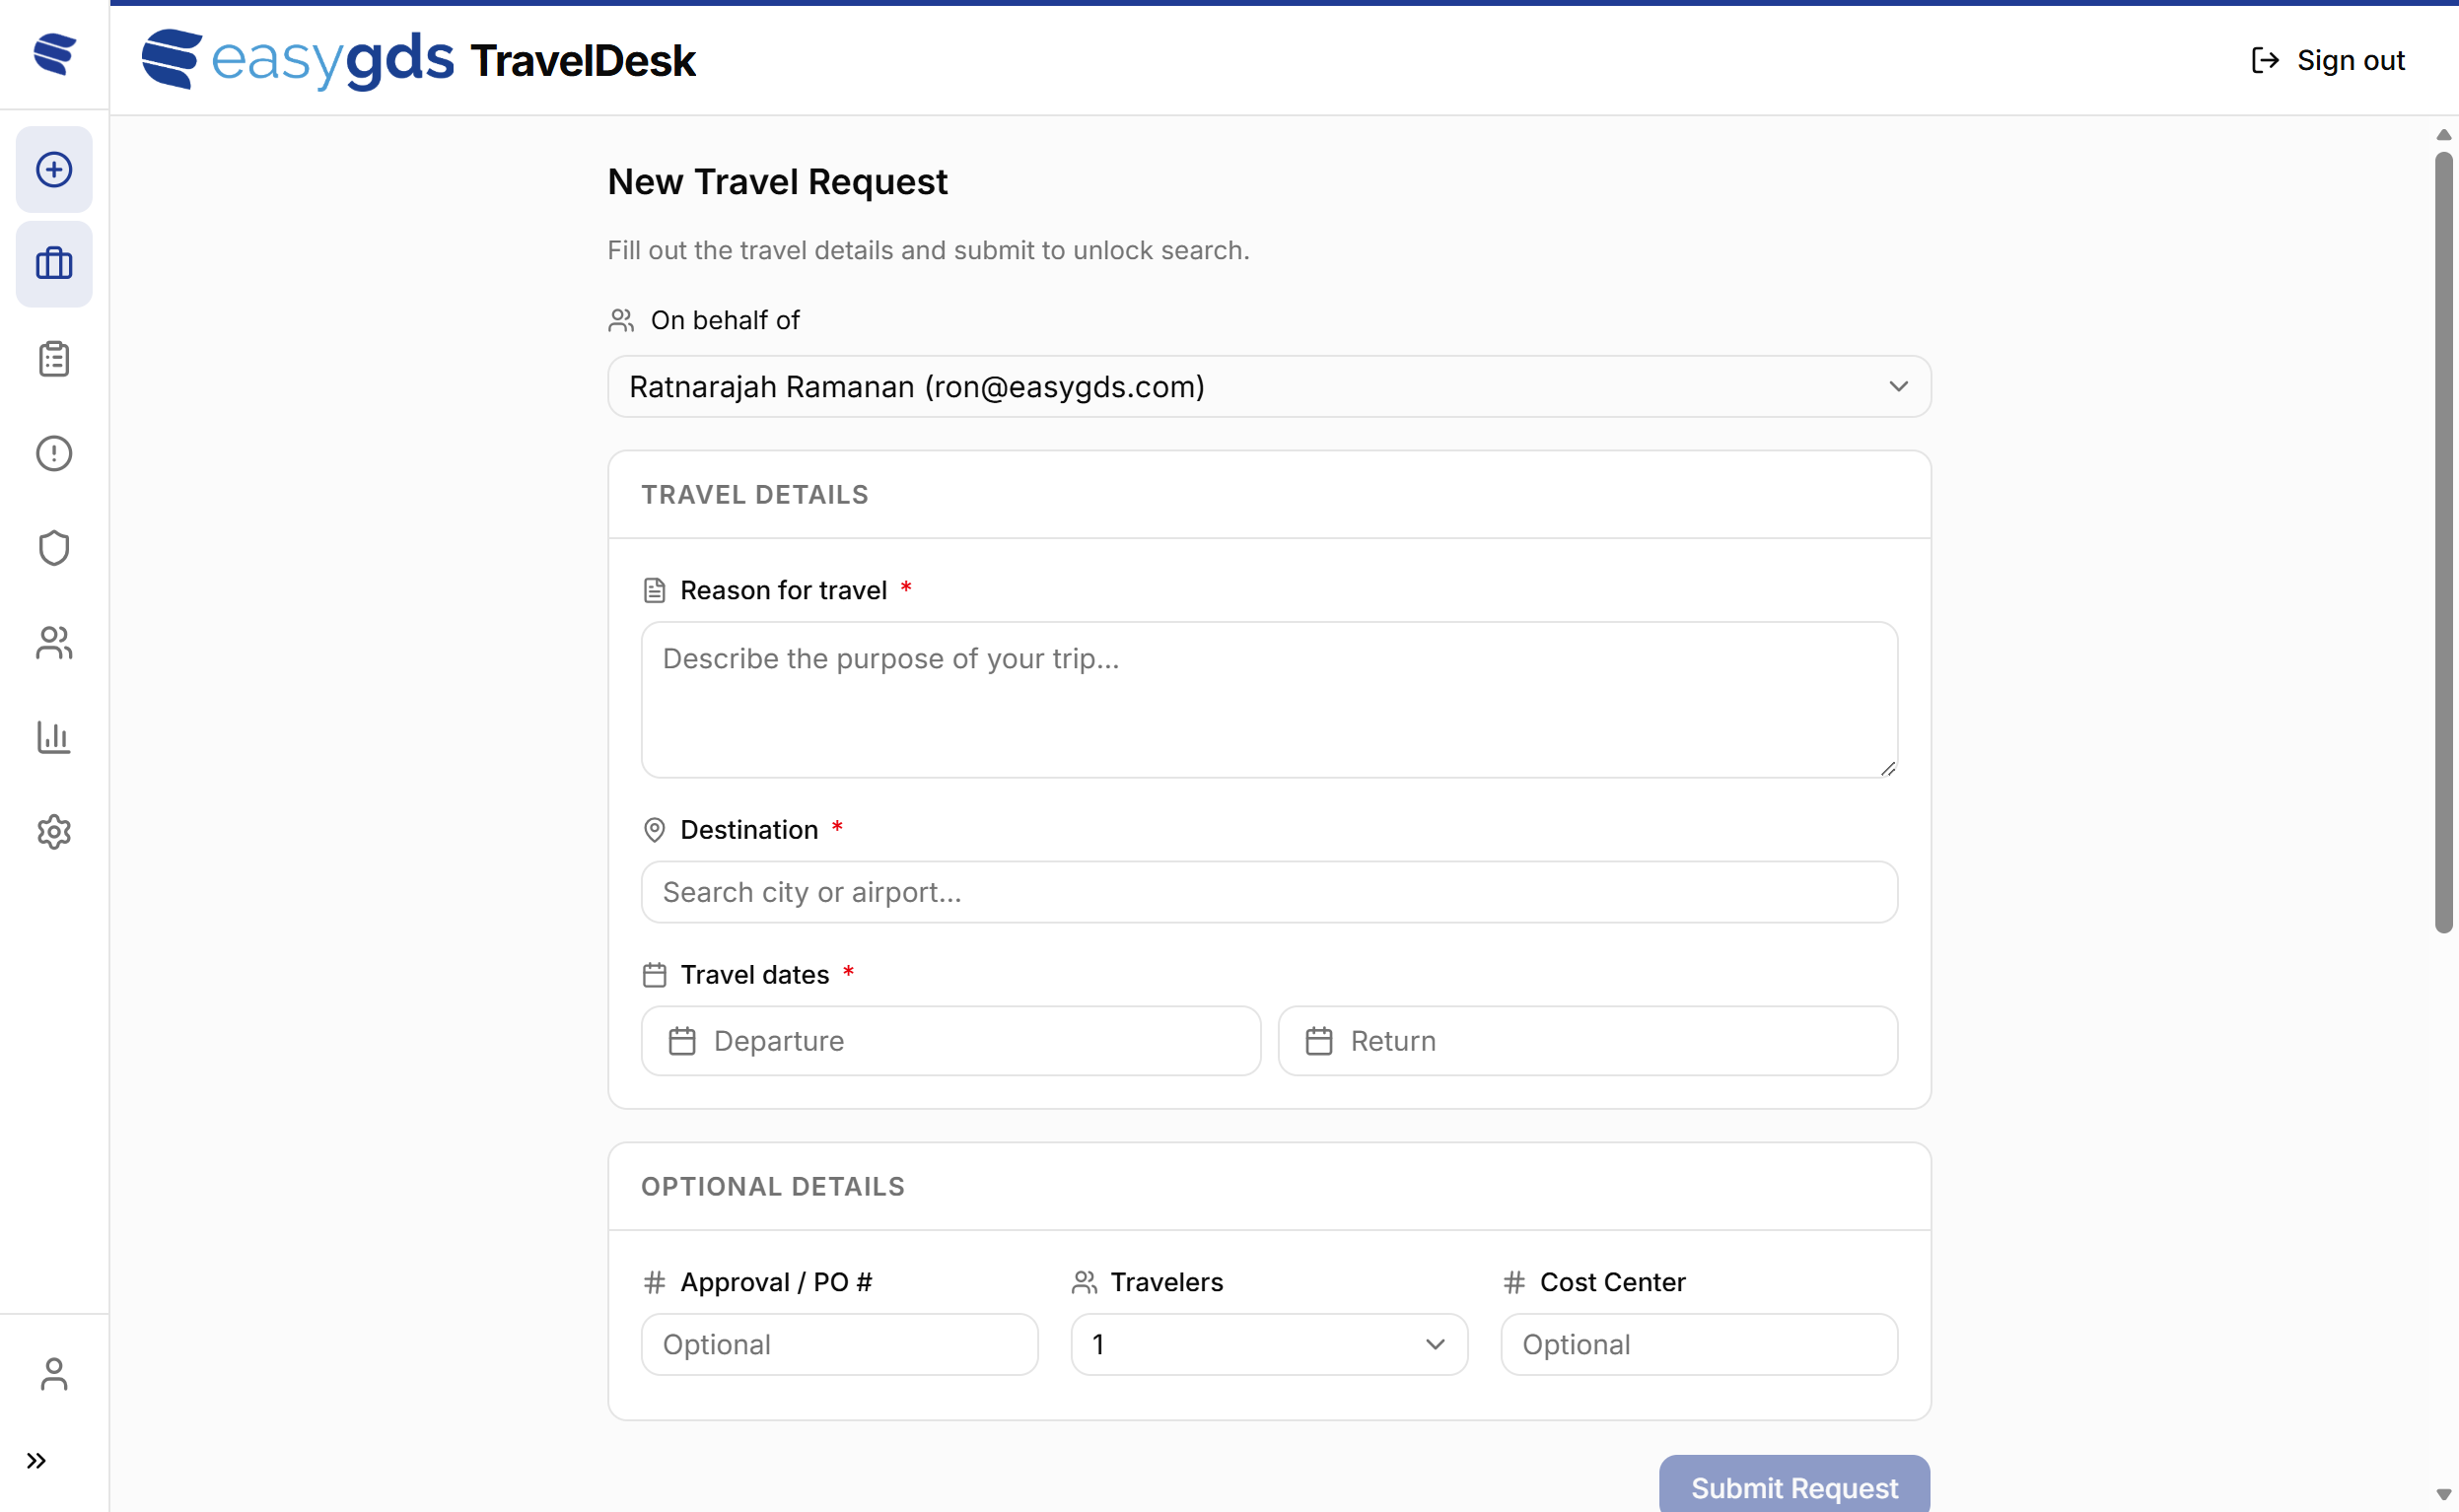Click the Reason for travel text area
The height and width of the screenshot is (1512, 2459).
1267,699
